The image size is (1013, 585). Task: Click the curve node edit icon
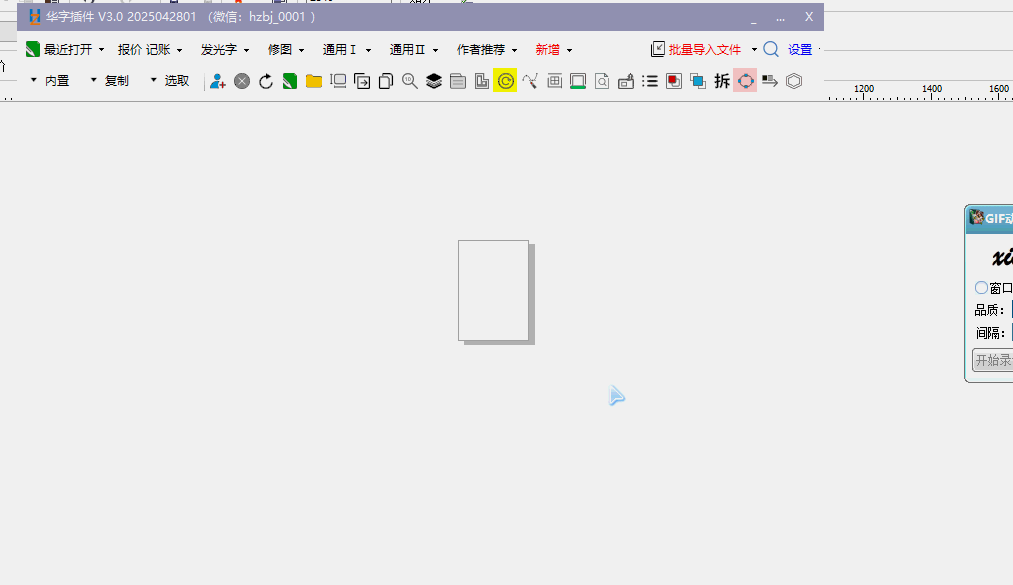[x=530, y=81]
